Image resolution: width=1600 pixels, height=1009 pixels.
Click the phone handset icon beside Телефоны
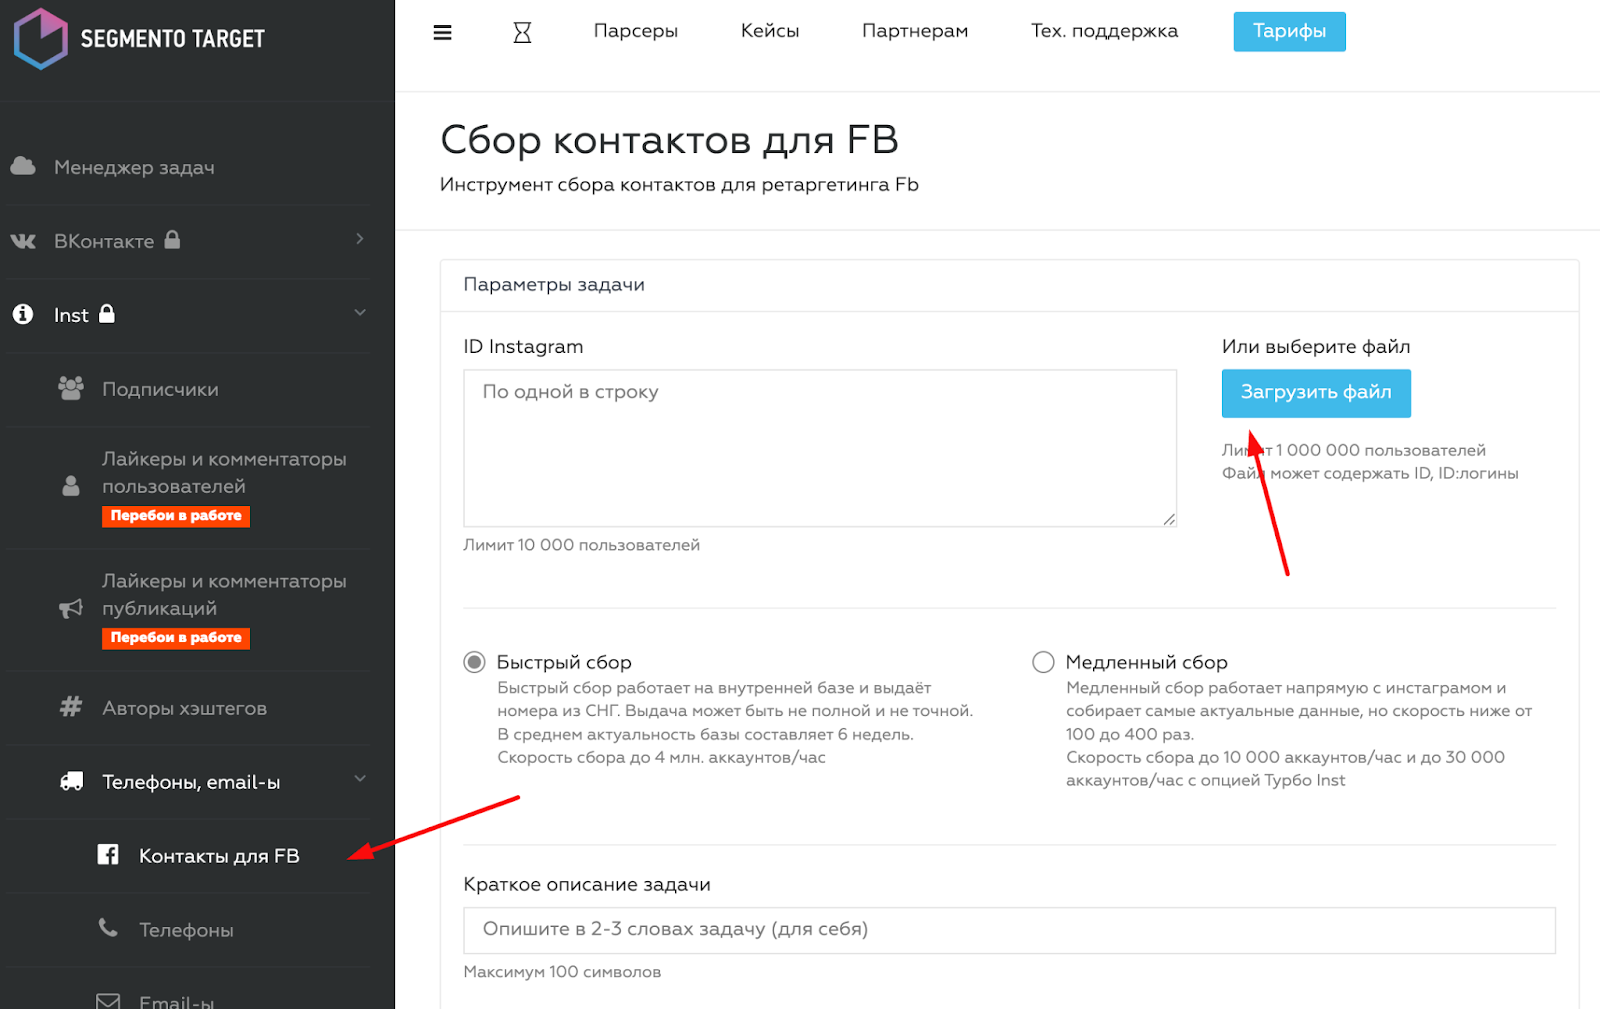tap(108, 928)
